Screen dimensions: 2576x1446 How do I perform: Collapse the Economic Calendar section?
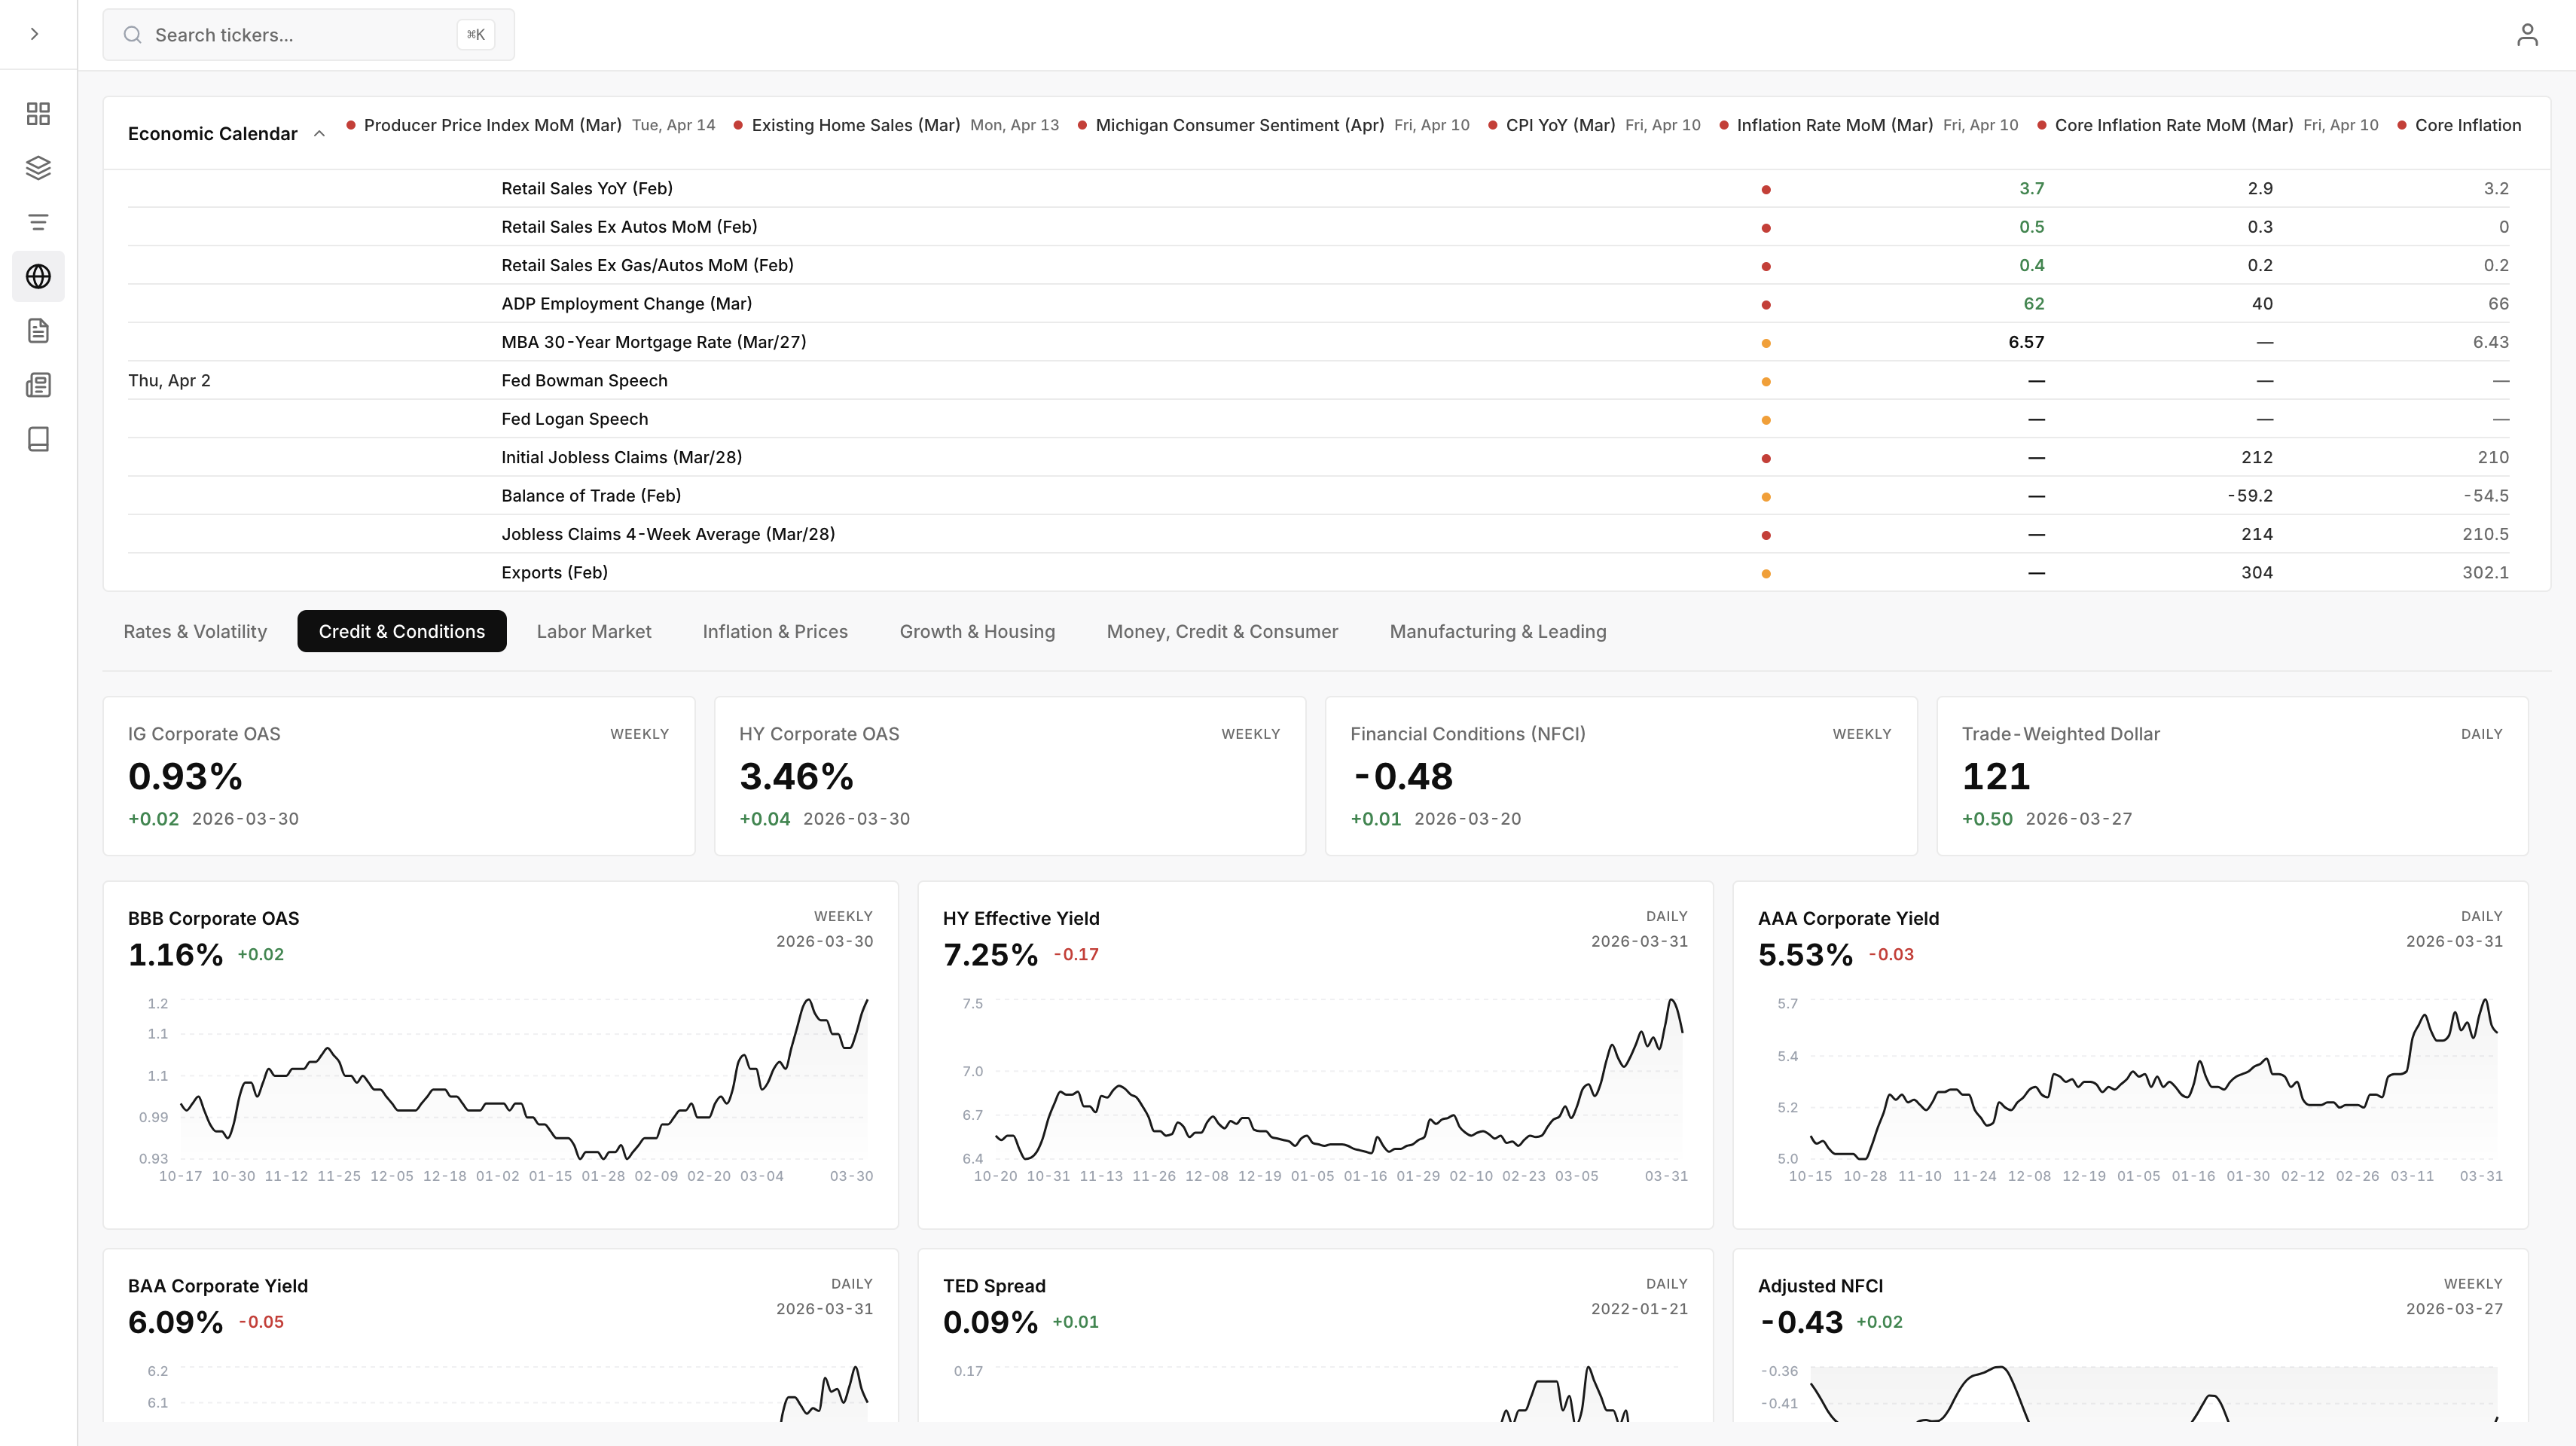click(319, 133)
